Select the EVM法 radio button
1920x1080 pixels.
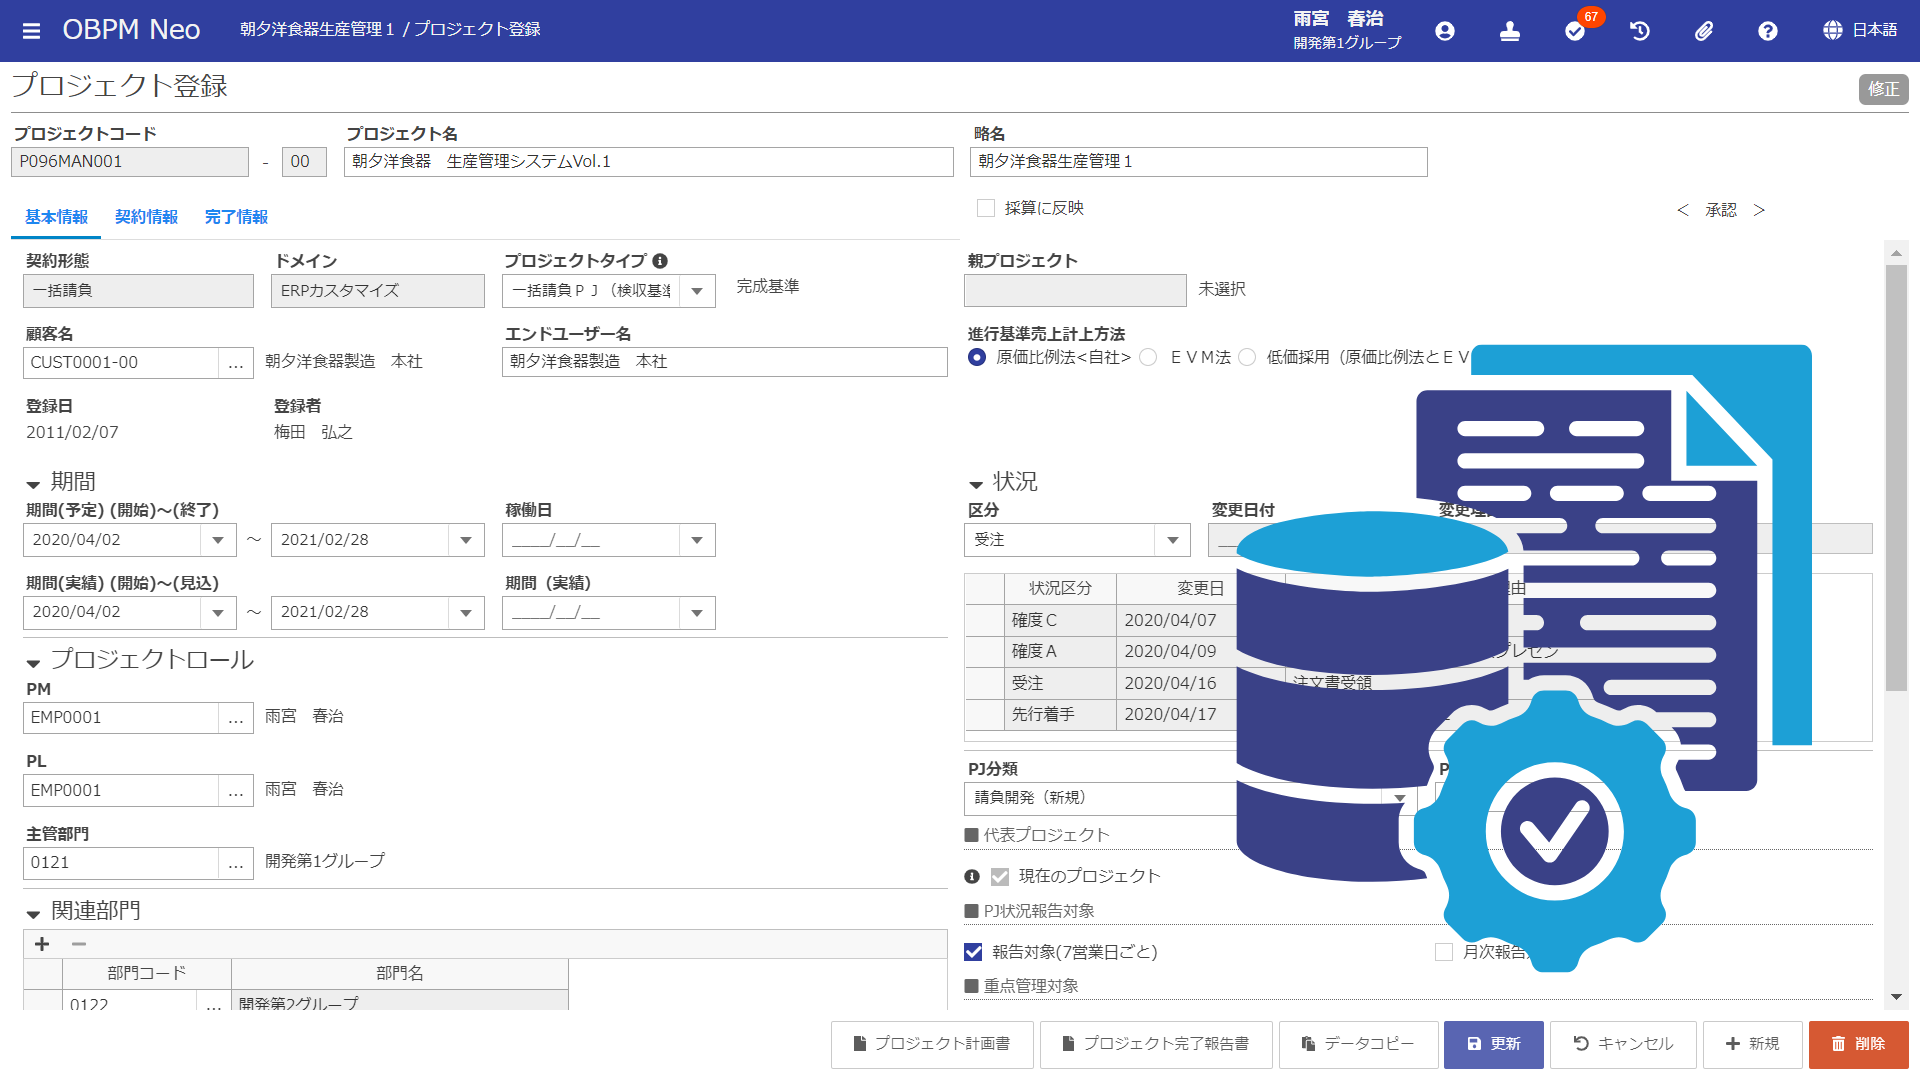pos(1149,357)
